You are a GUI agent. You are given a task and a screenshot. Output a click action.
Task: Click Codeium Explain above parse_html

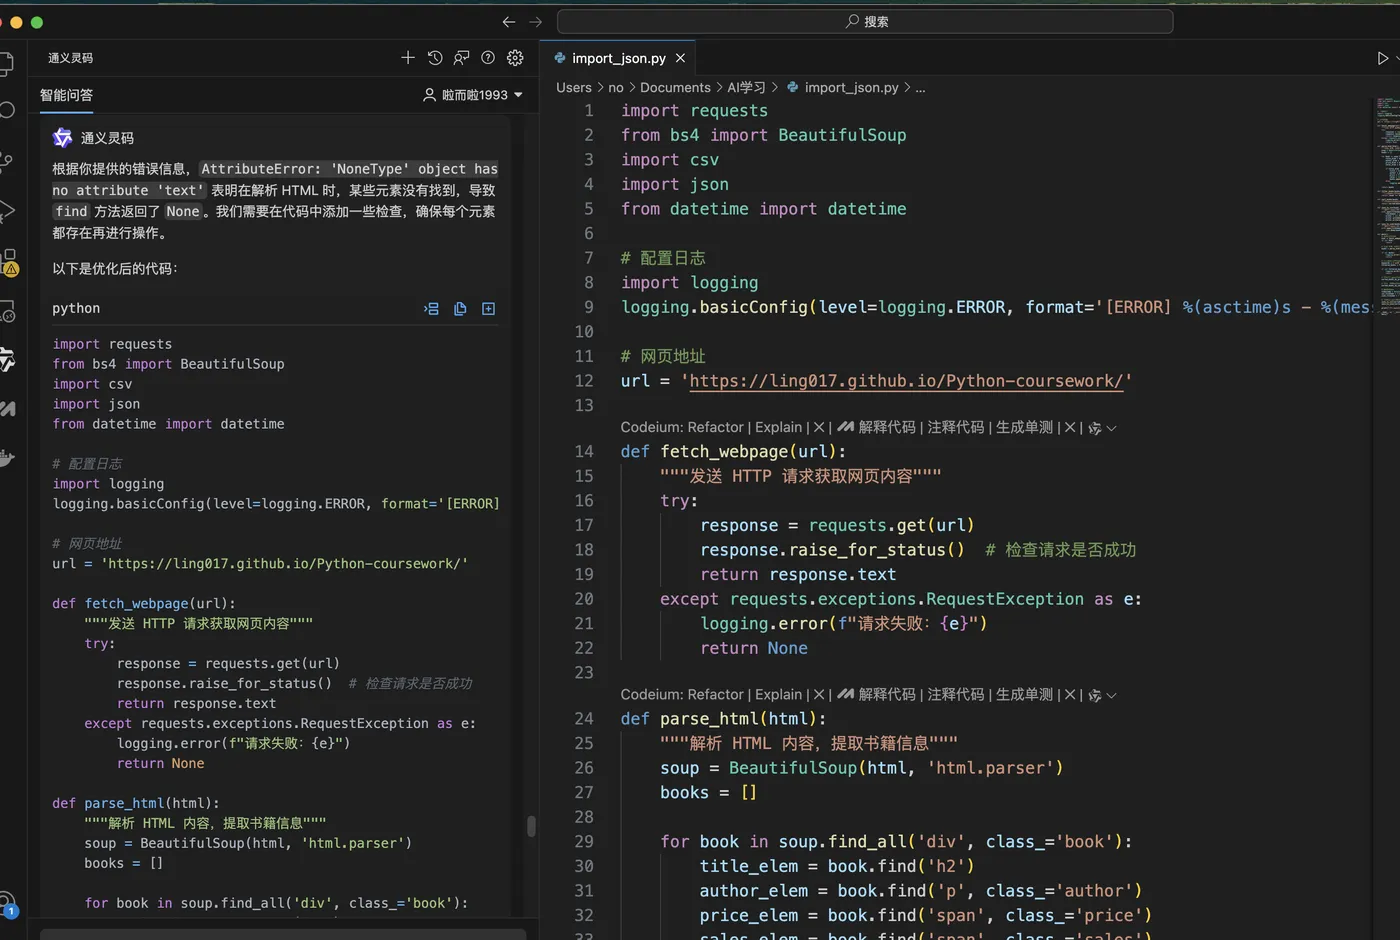point(779,694)
